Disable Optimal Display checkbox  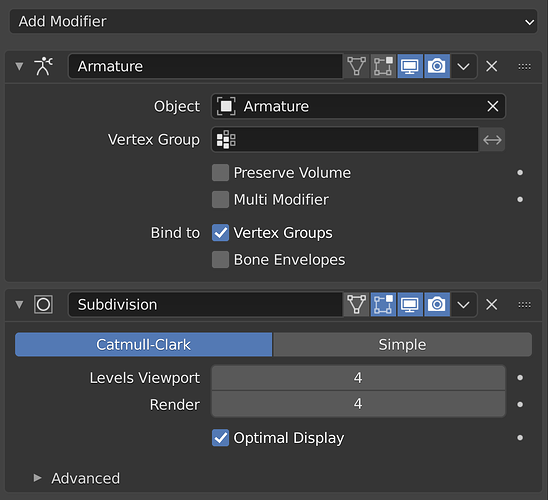click(221, 438)
